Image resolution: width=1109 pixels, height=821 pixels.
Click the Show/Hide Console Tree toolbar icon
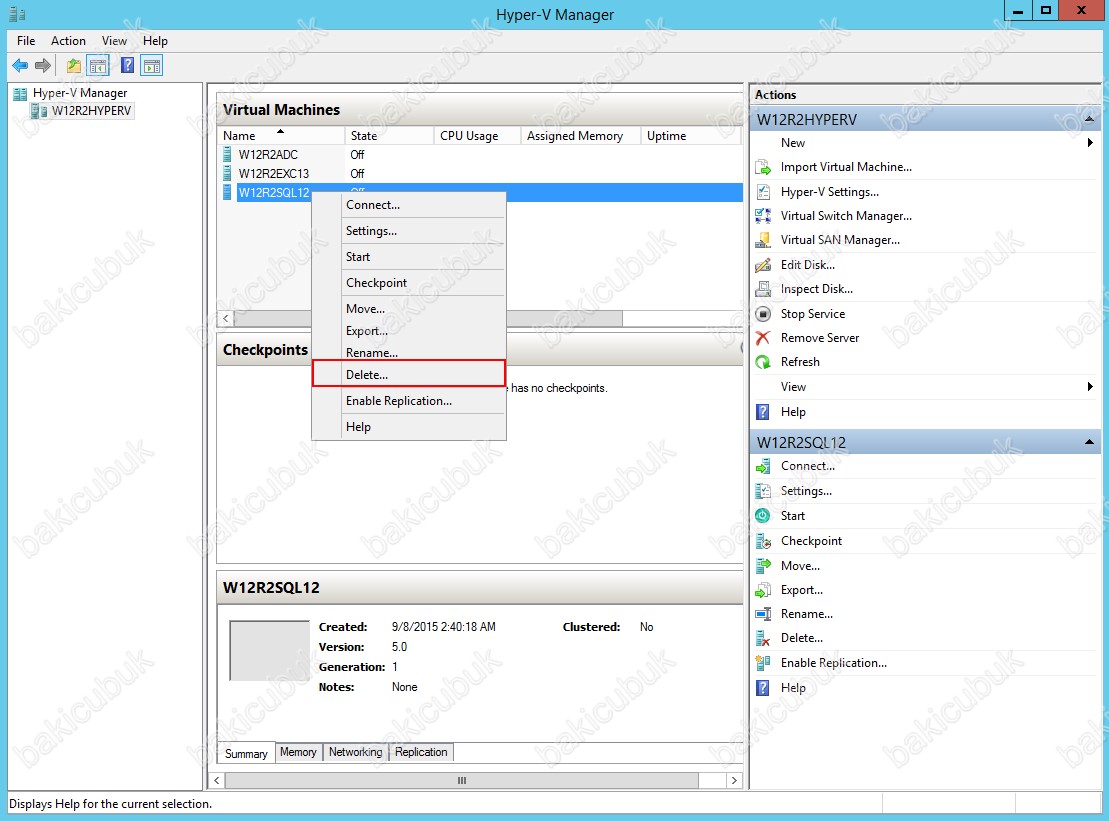98,66
